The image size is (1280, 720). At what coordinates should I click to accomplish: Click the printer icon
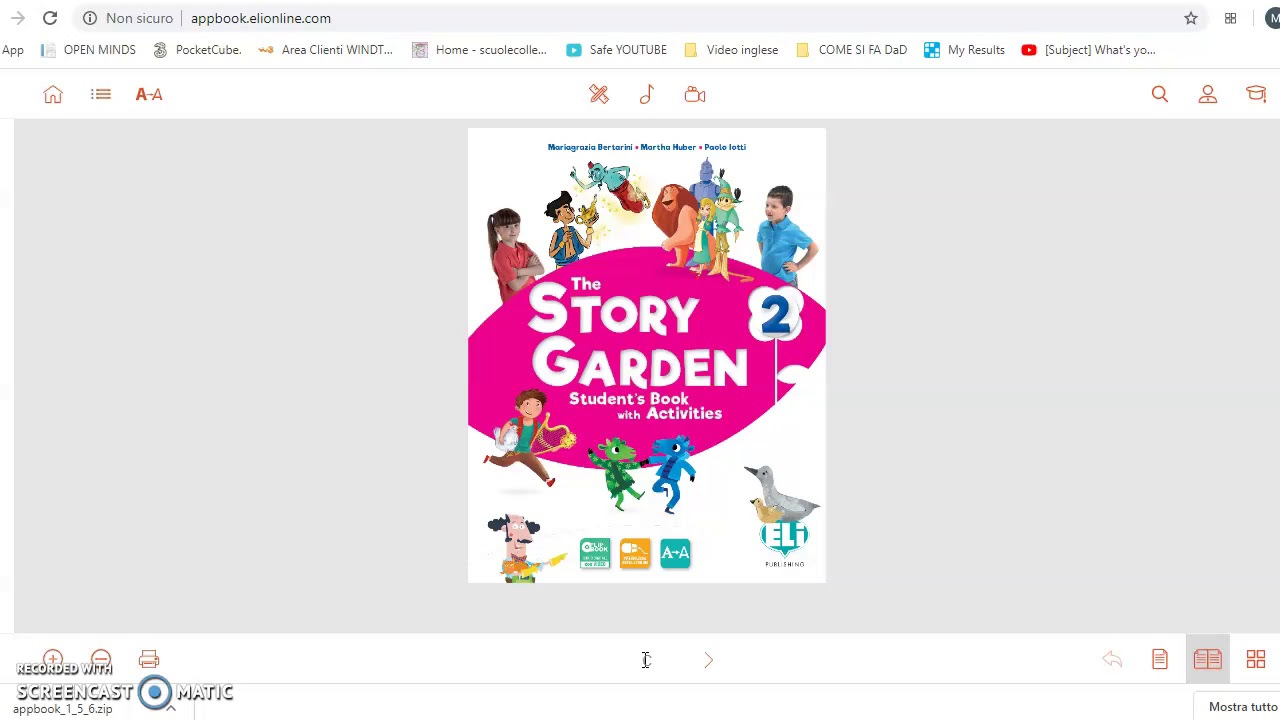pos(149,659)
